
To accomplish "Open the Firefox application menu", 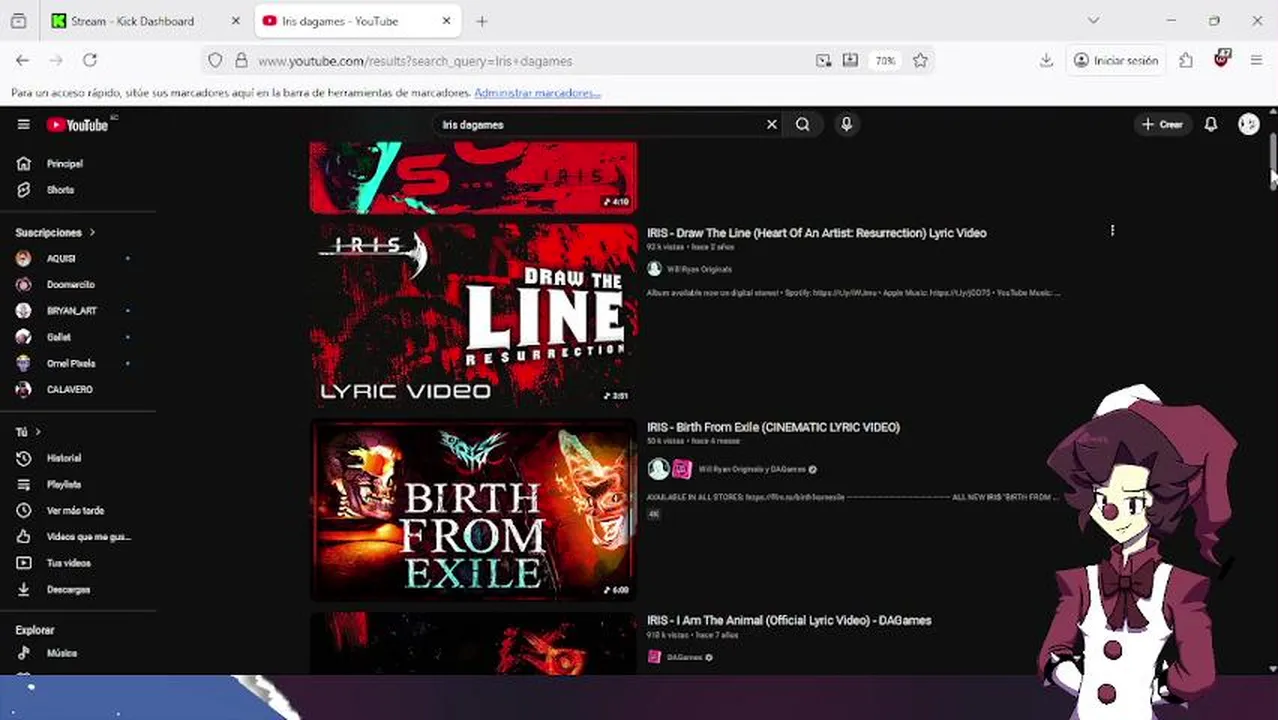I will (1256, 60).
